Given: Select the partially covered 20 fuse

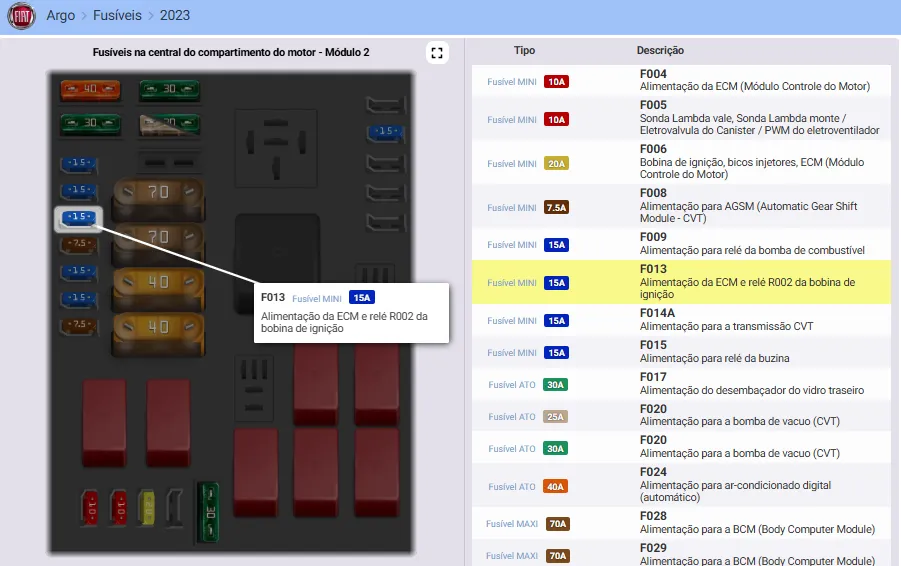Looking at the screenshot, I should click(170, 124).
